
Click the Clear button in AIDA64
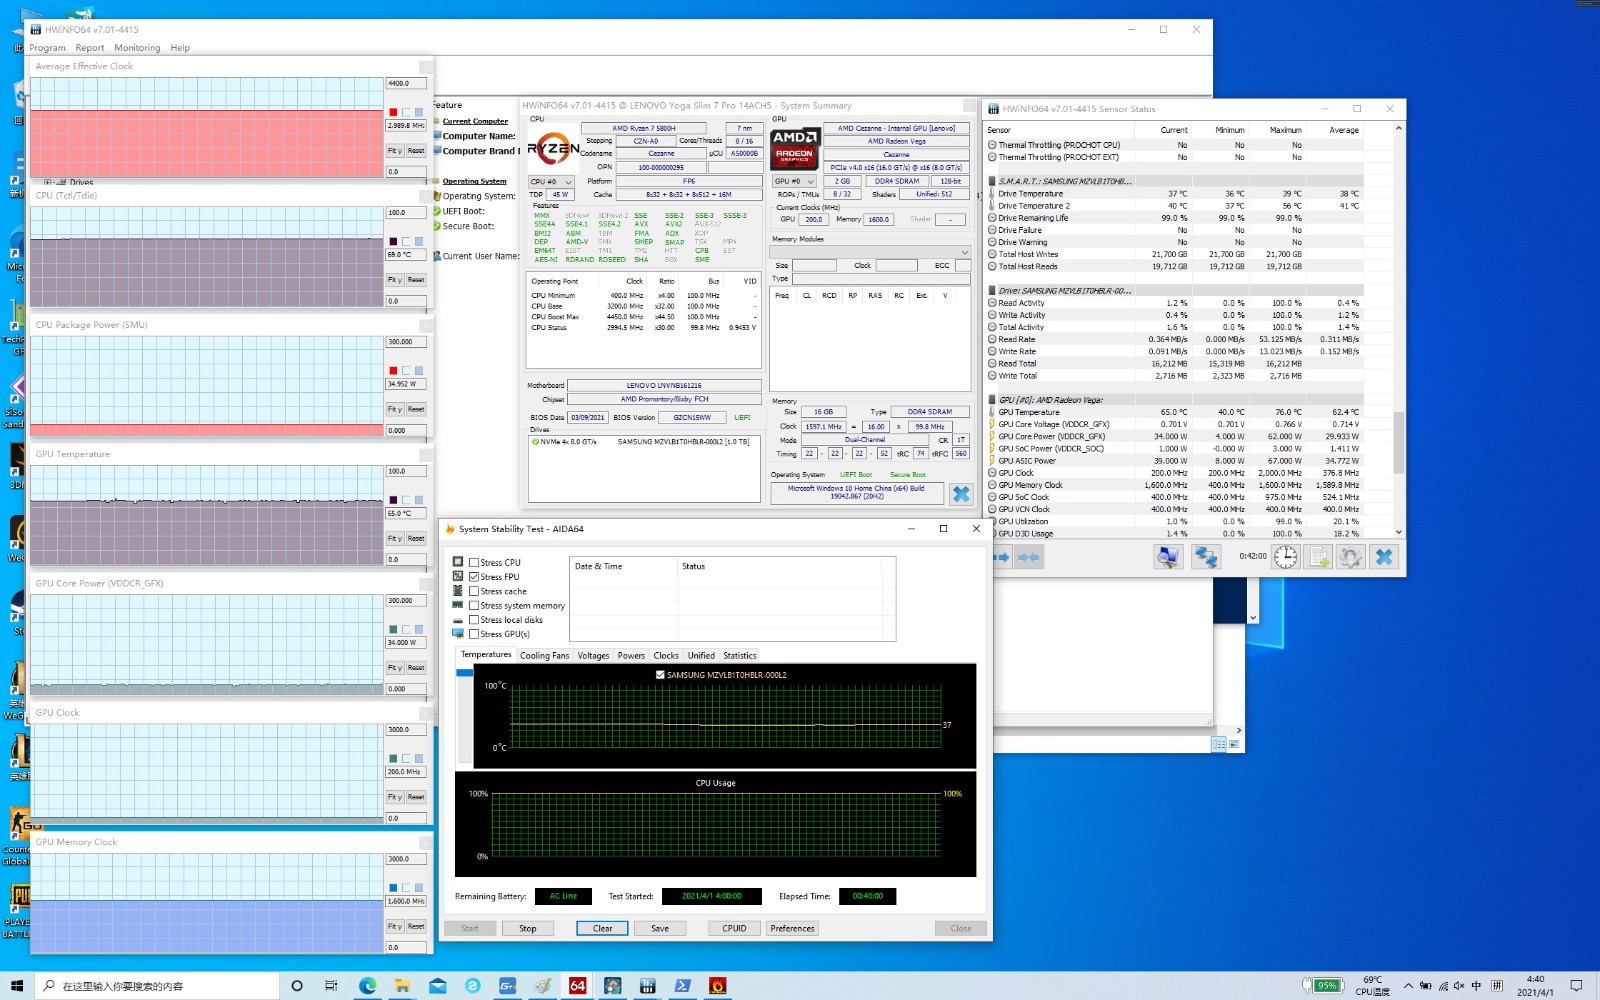(x=602, y=929)
